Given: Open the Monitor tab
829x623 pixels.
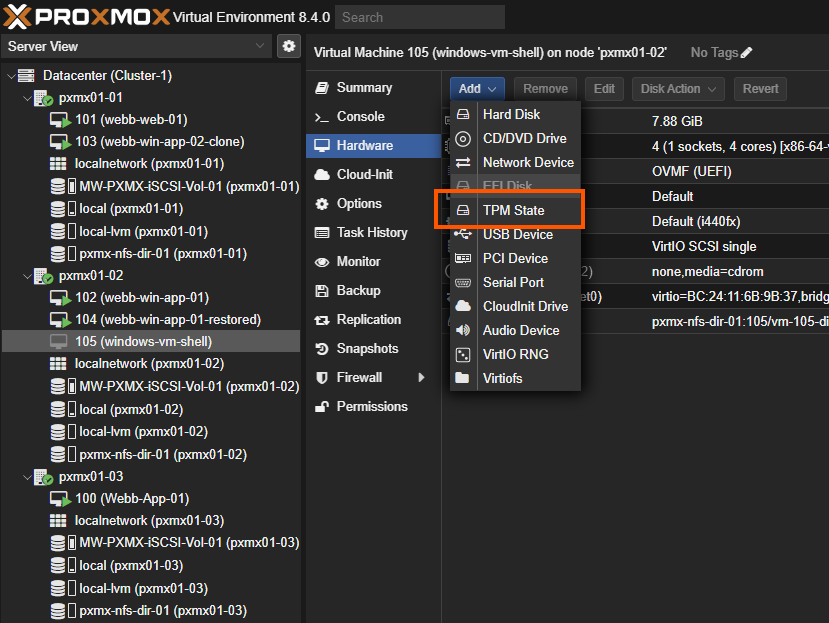Looking at the screenshot, I should click(373, 262).
